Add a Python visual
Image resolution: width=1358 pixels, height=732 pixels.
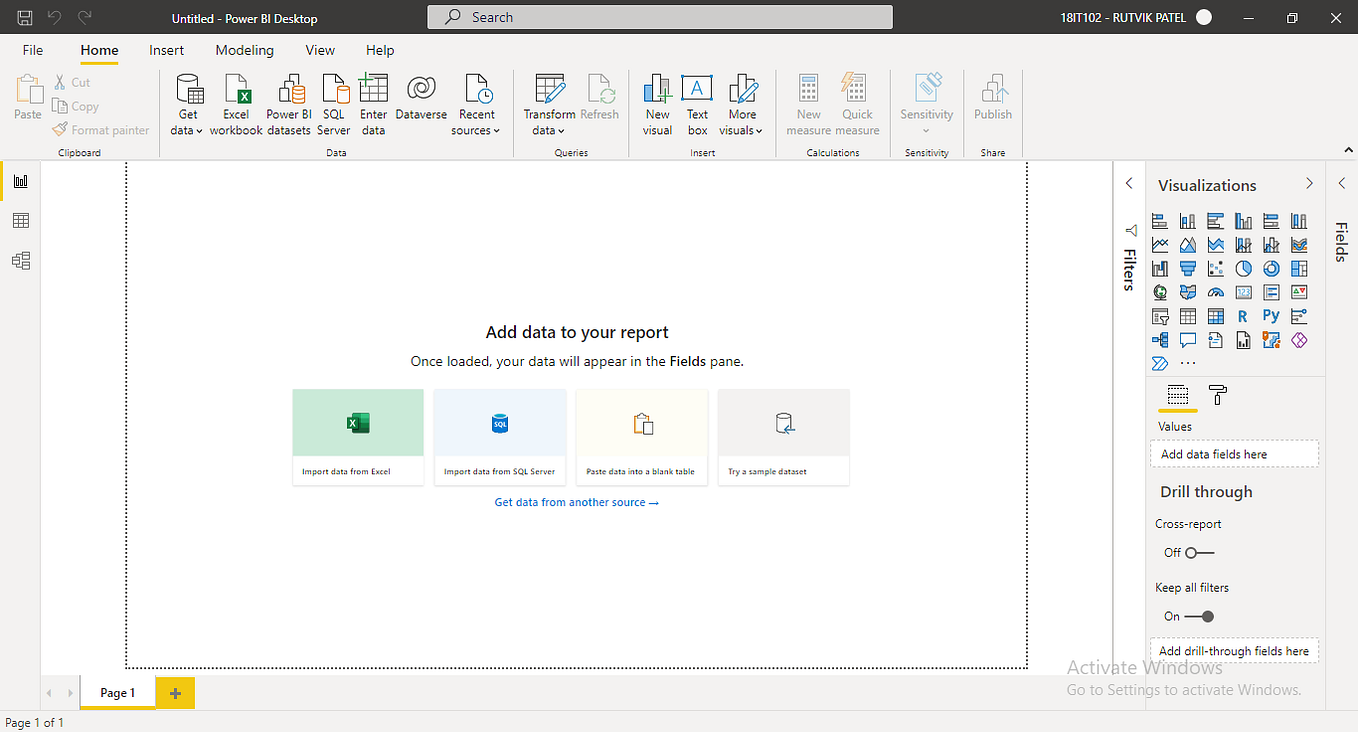tap(1271, 315)
